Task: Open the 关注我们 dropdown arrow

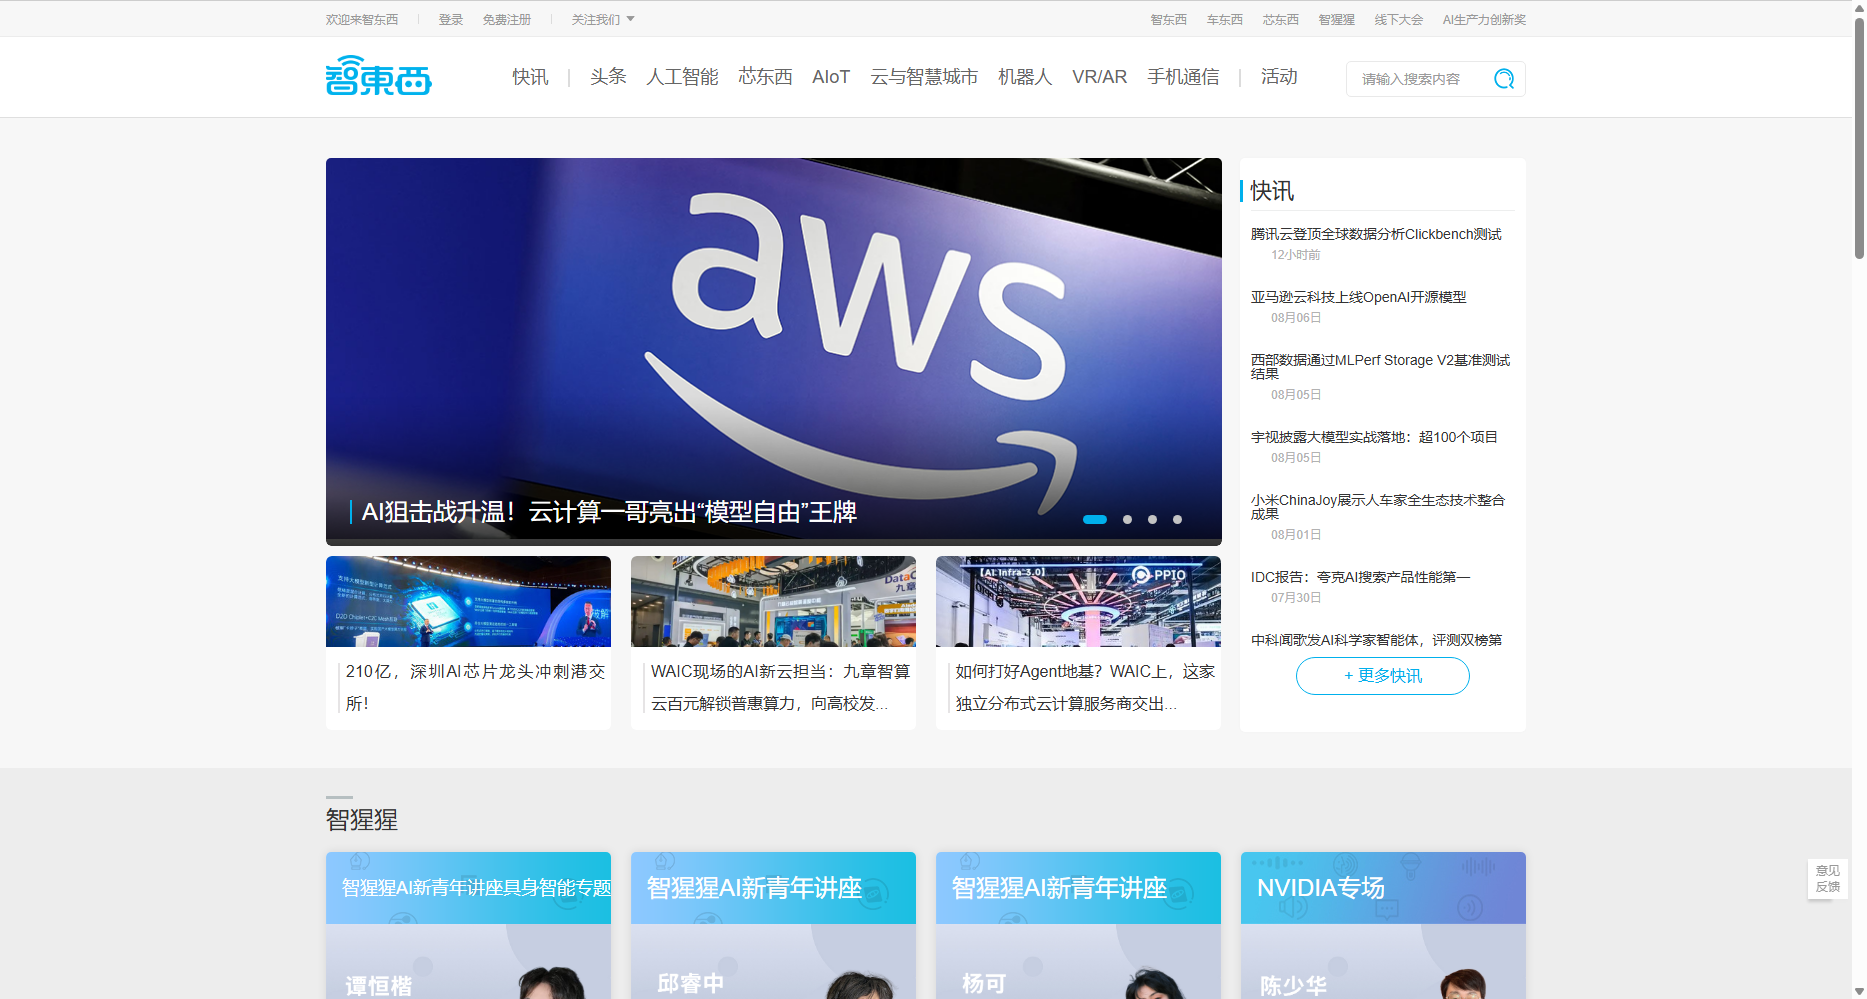Action: point(630,19)
